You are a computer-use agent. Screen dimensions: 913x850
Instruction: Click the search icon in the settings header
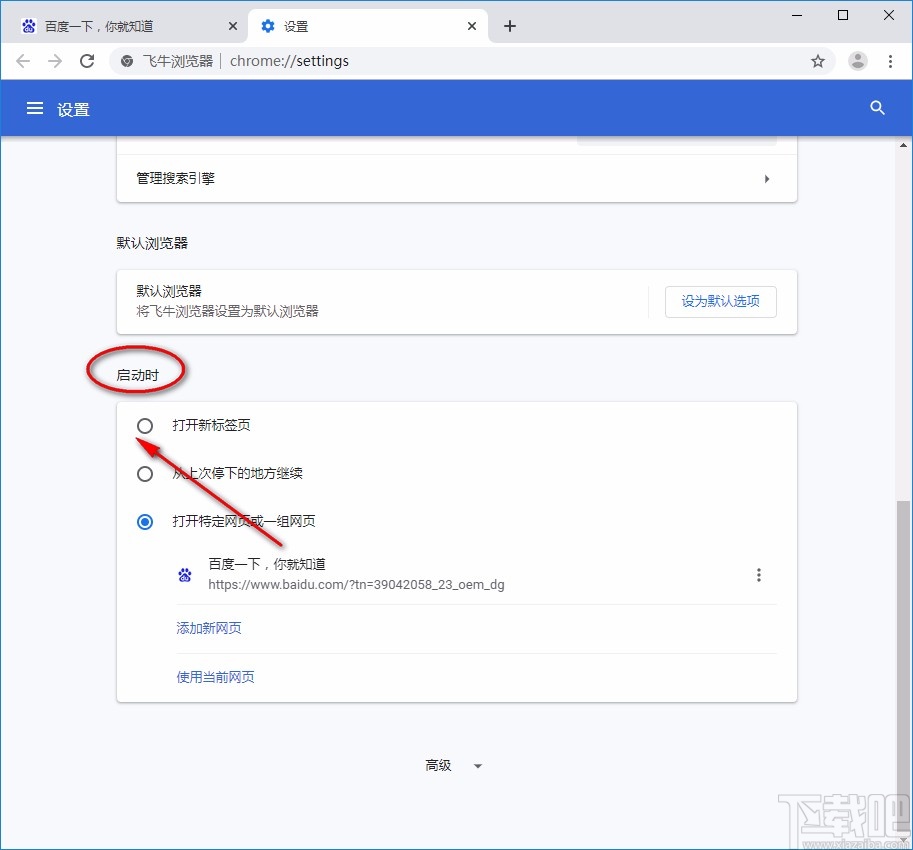click(x=877, y=108)
